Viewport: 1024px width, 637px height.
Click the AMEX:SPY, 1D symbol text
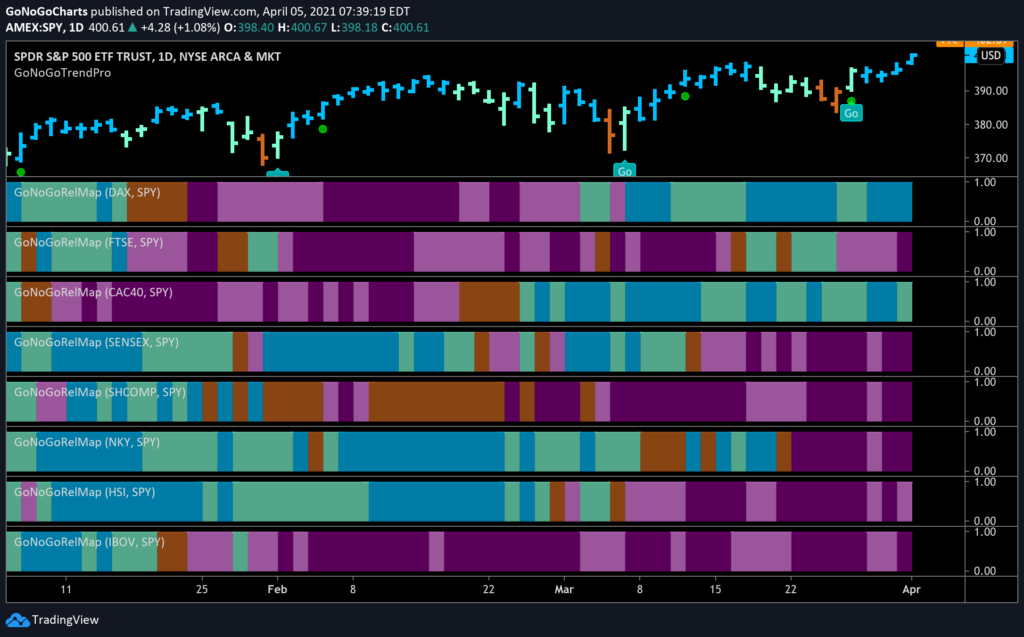point(45,27)
